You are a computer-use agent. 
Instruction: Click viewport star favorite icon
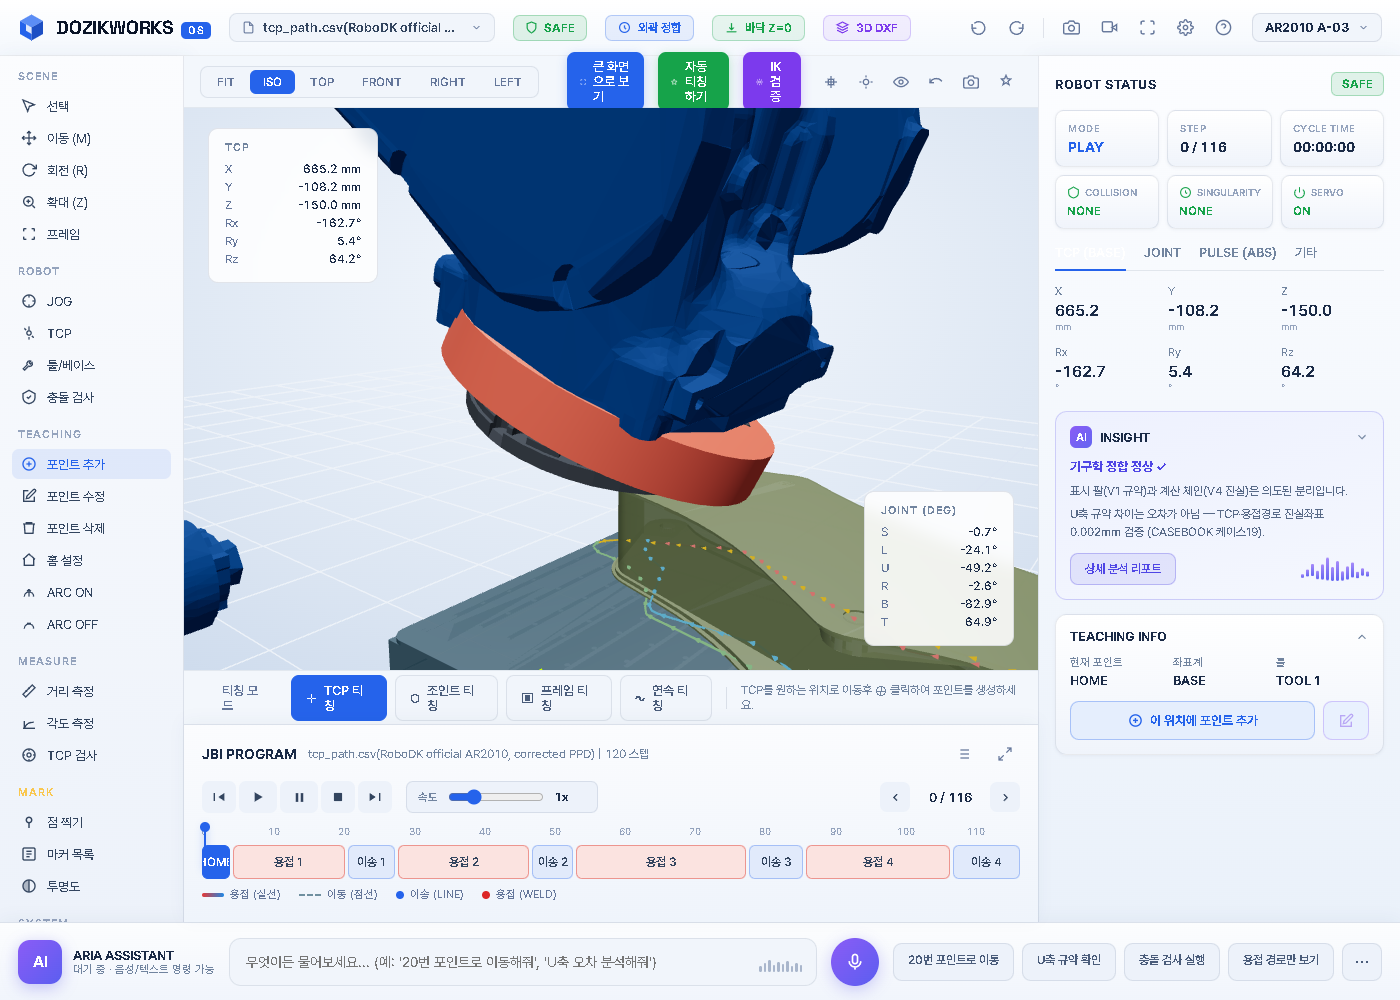(x=1006, y=81)
